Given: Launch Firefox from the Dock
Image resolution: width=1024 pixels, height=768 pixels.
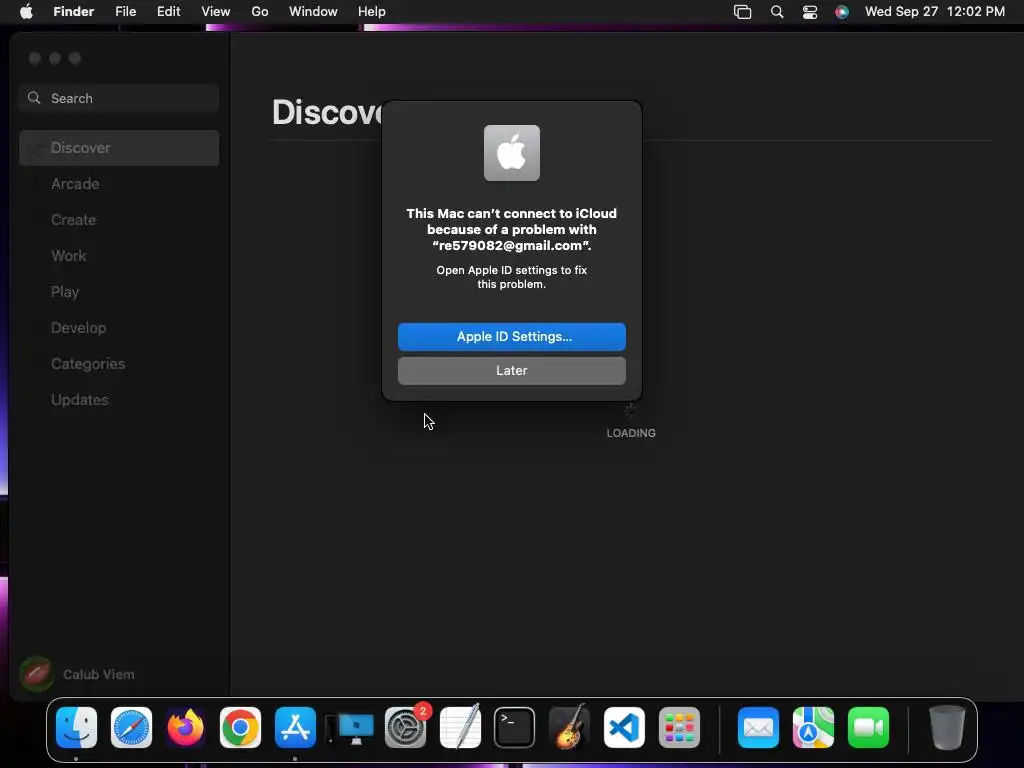Looking at the screenshot, I should click(x=185, y=728).
